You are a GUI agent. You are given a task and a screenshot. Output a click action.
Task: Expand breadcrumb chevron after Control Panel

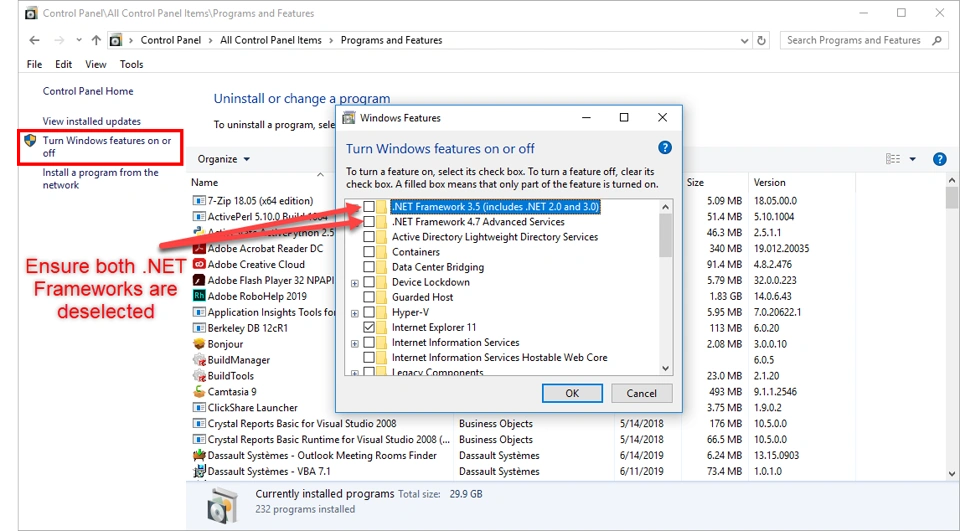coord(210,40)
